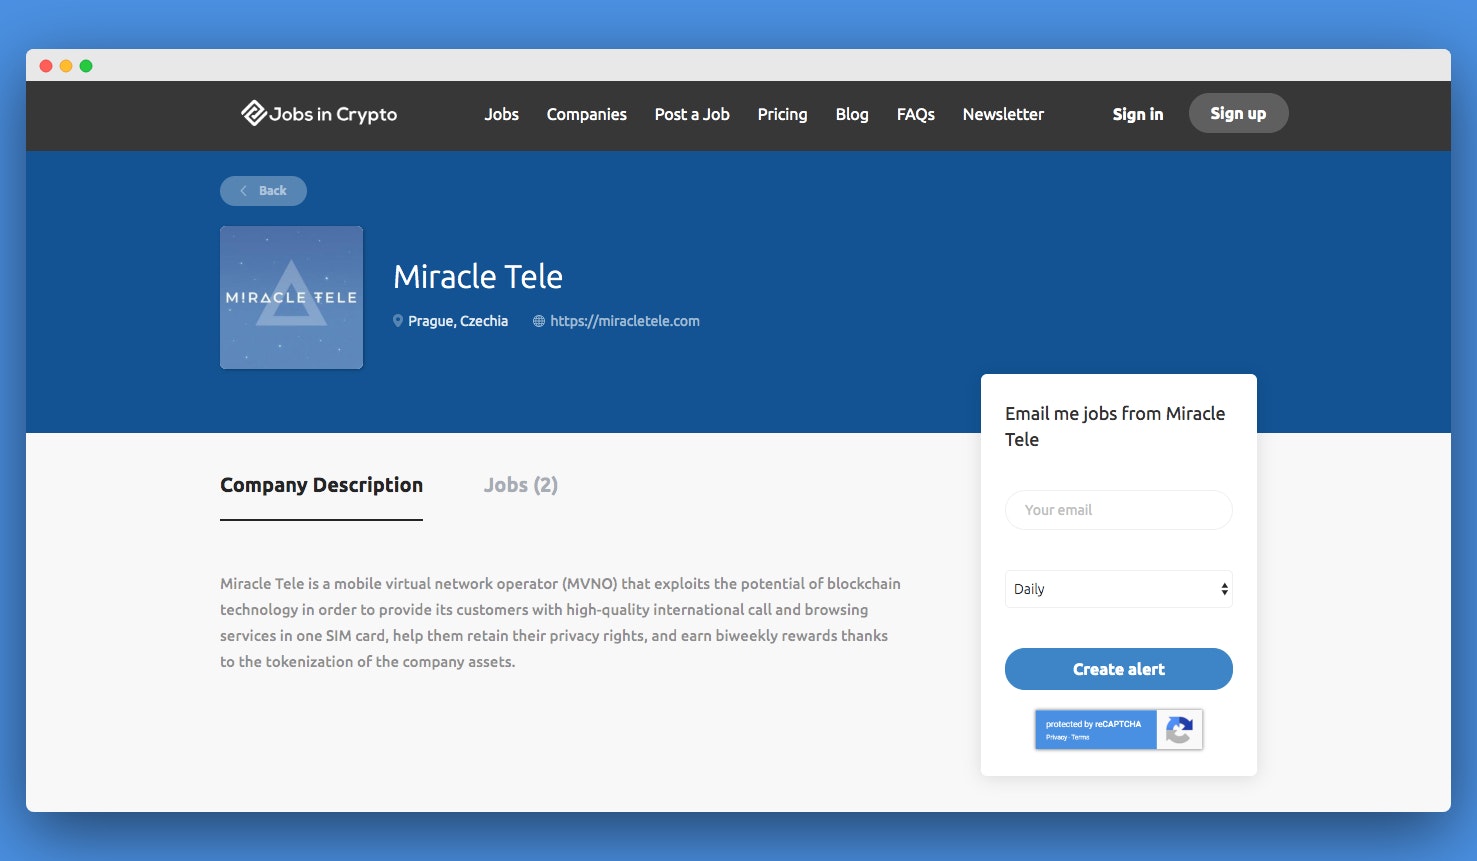
Task: Open the https://miracletele.com website link
Action: (625, 321)
